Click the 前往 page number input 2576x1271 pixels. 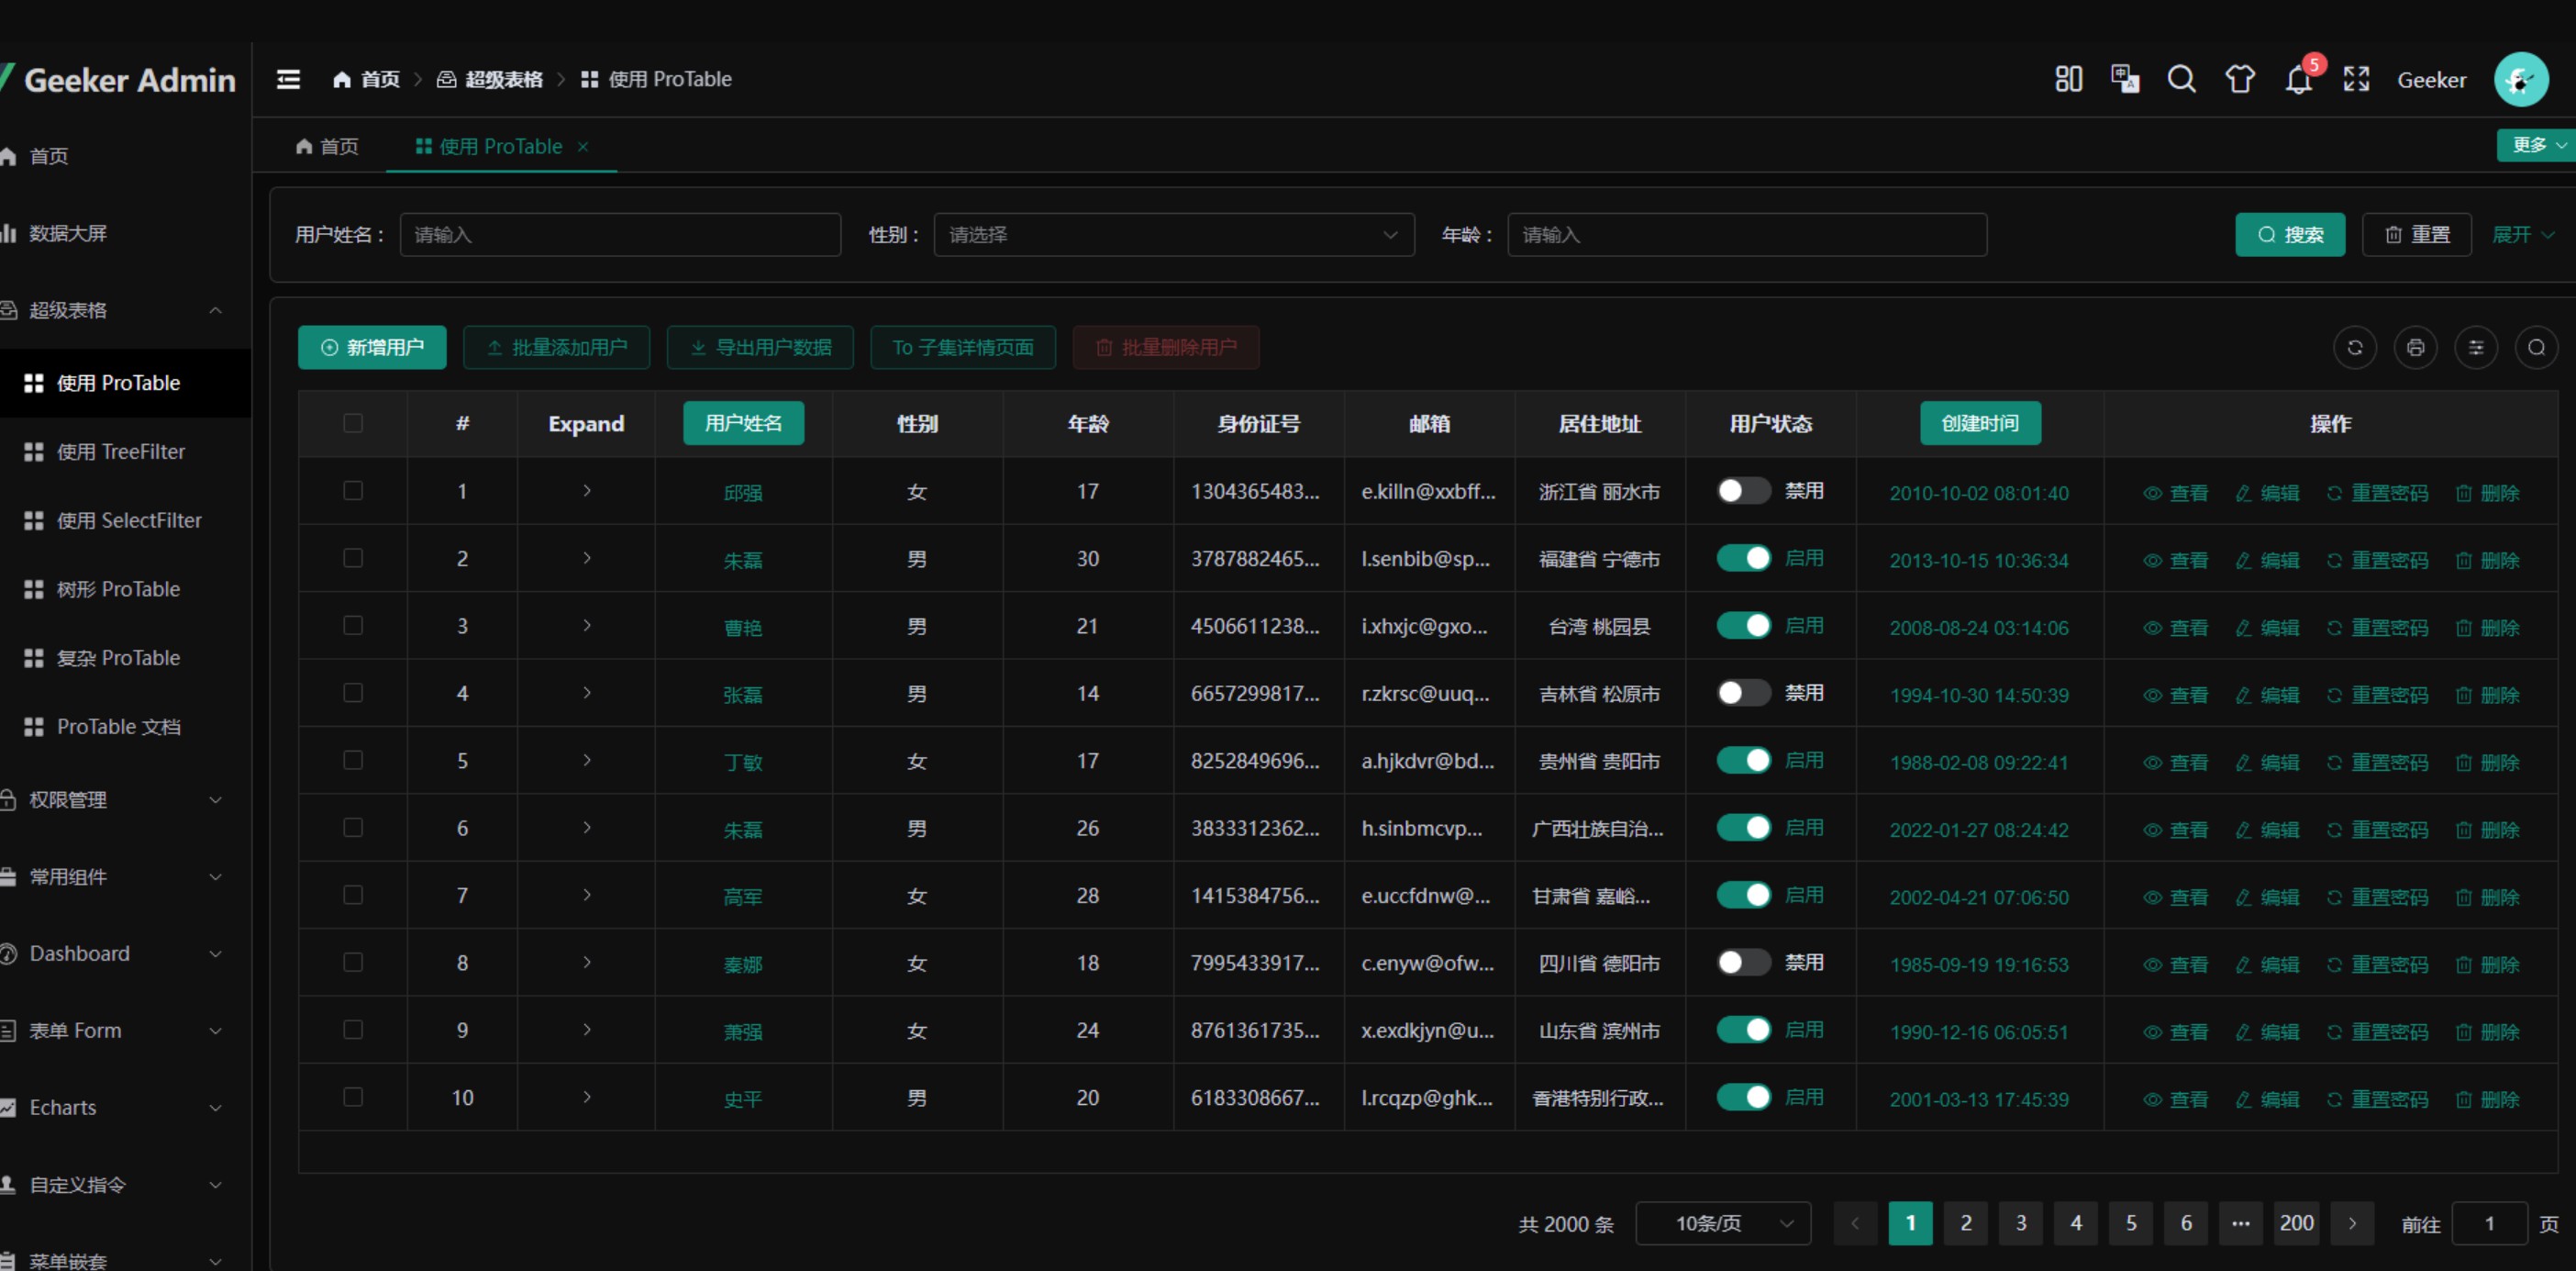tap(2489, 1223)
